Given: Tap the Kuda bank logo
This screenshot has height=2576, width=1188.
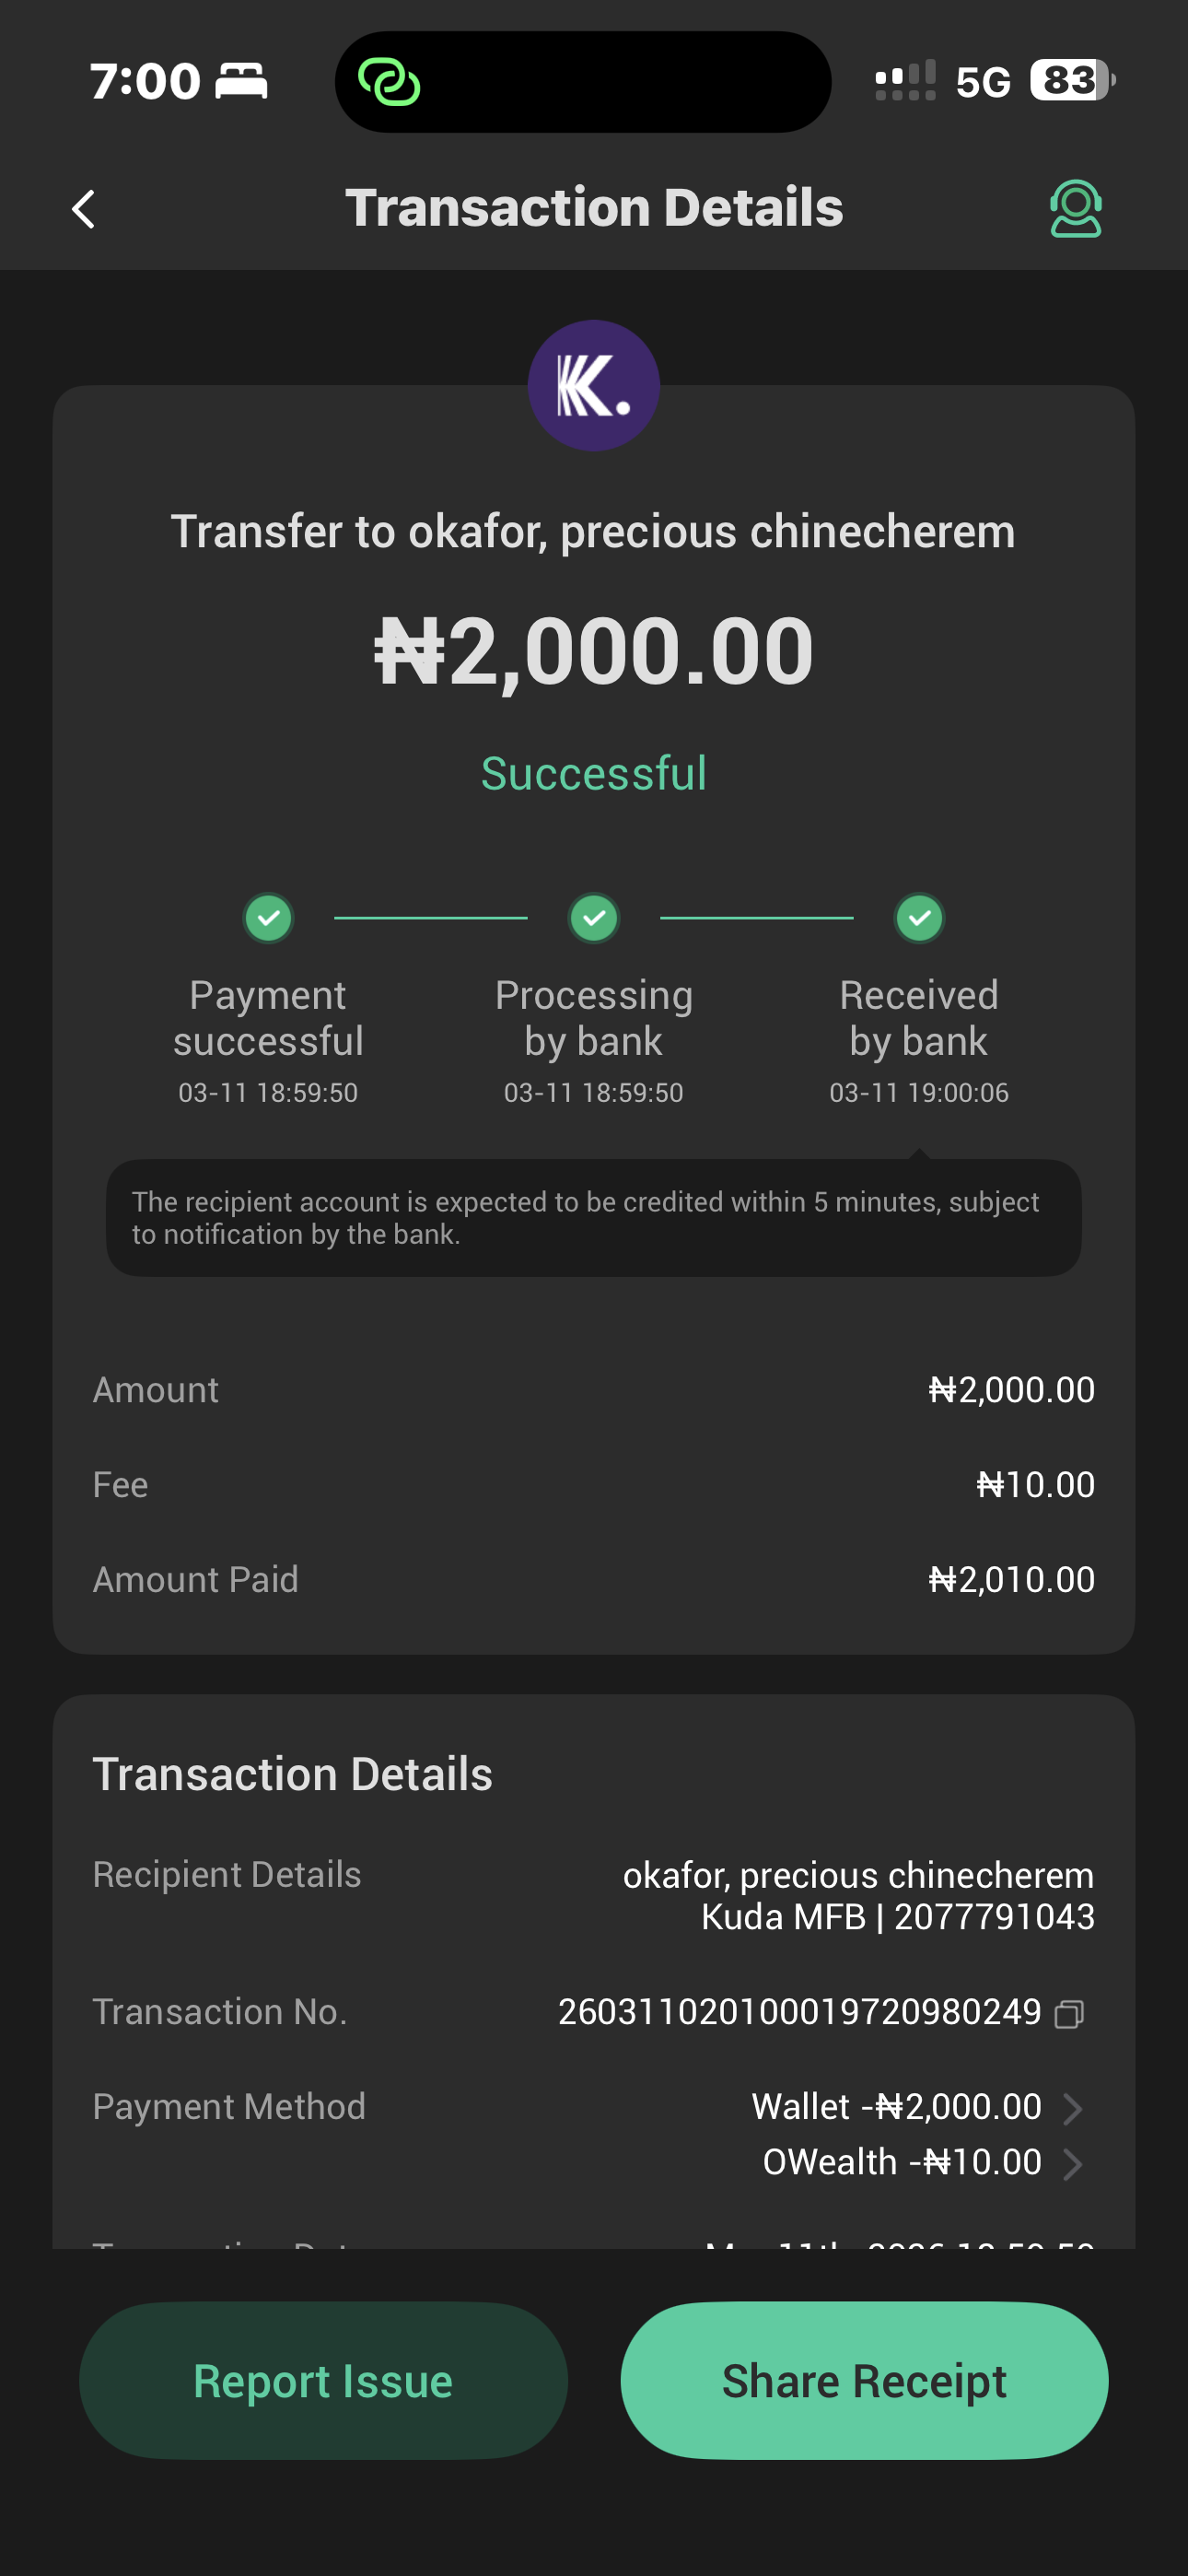Looking at the screenshot, I should 593,385.
